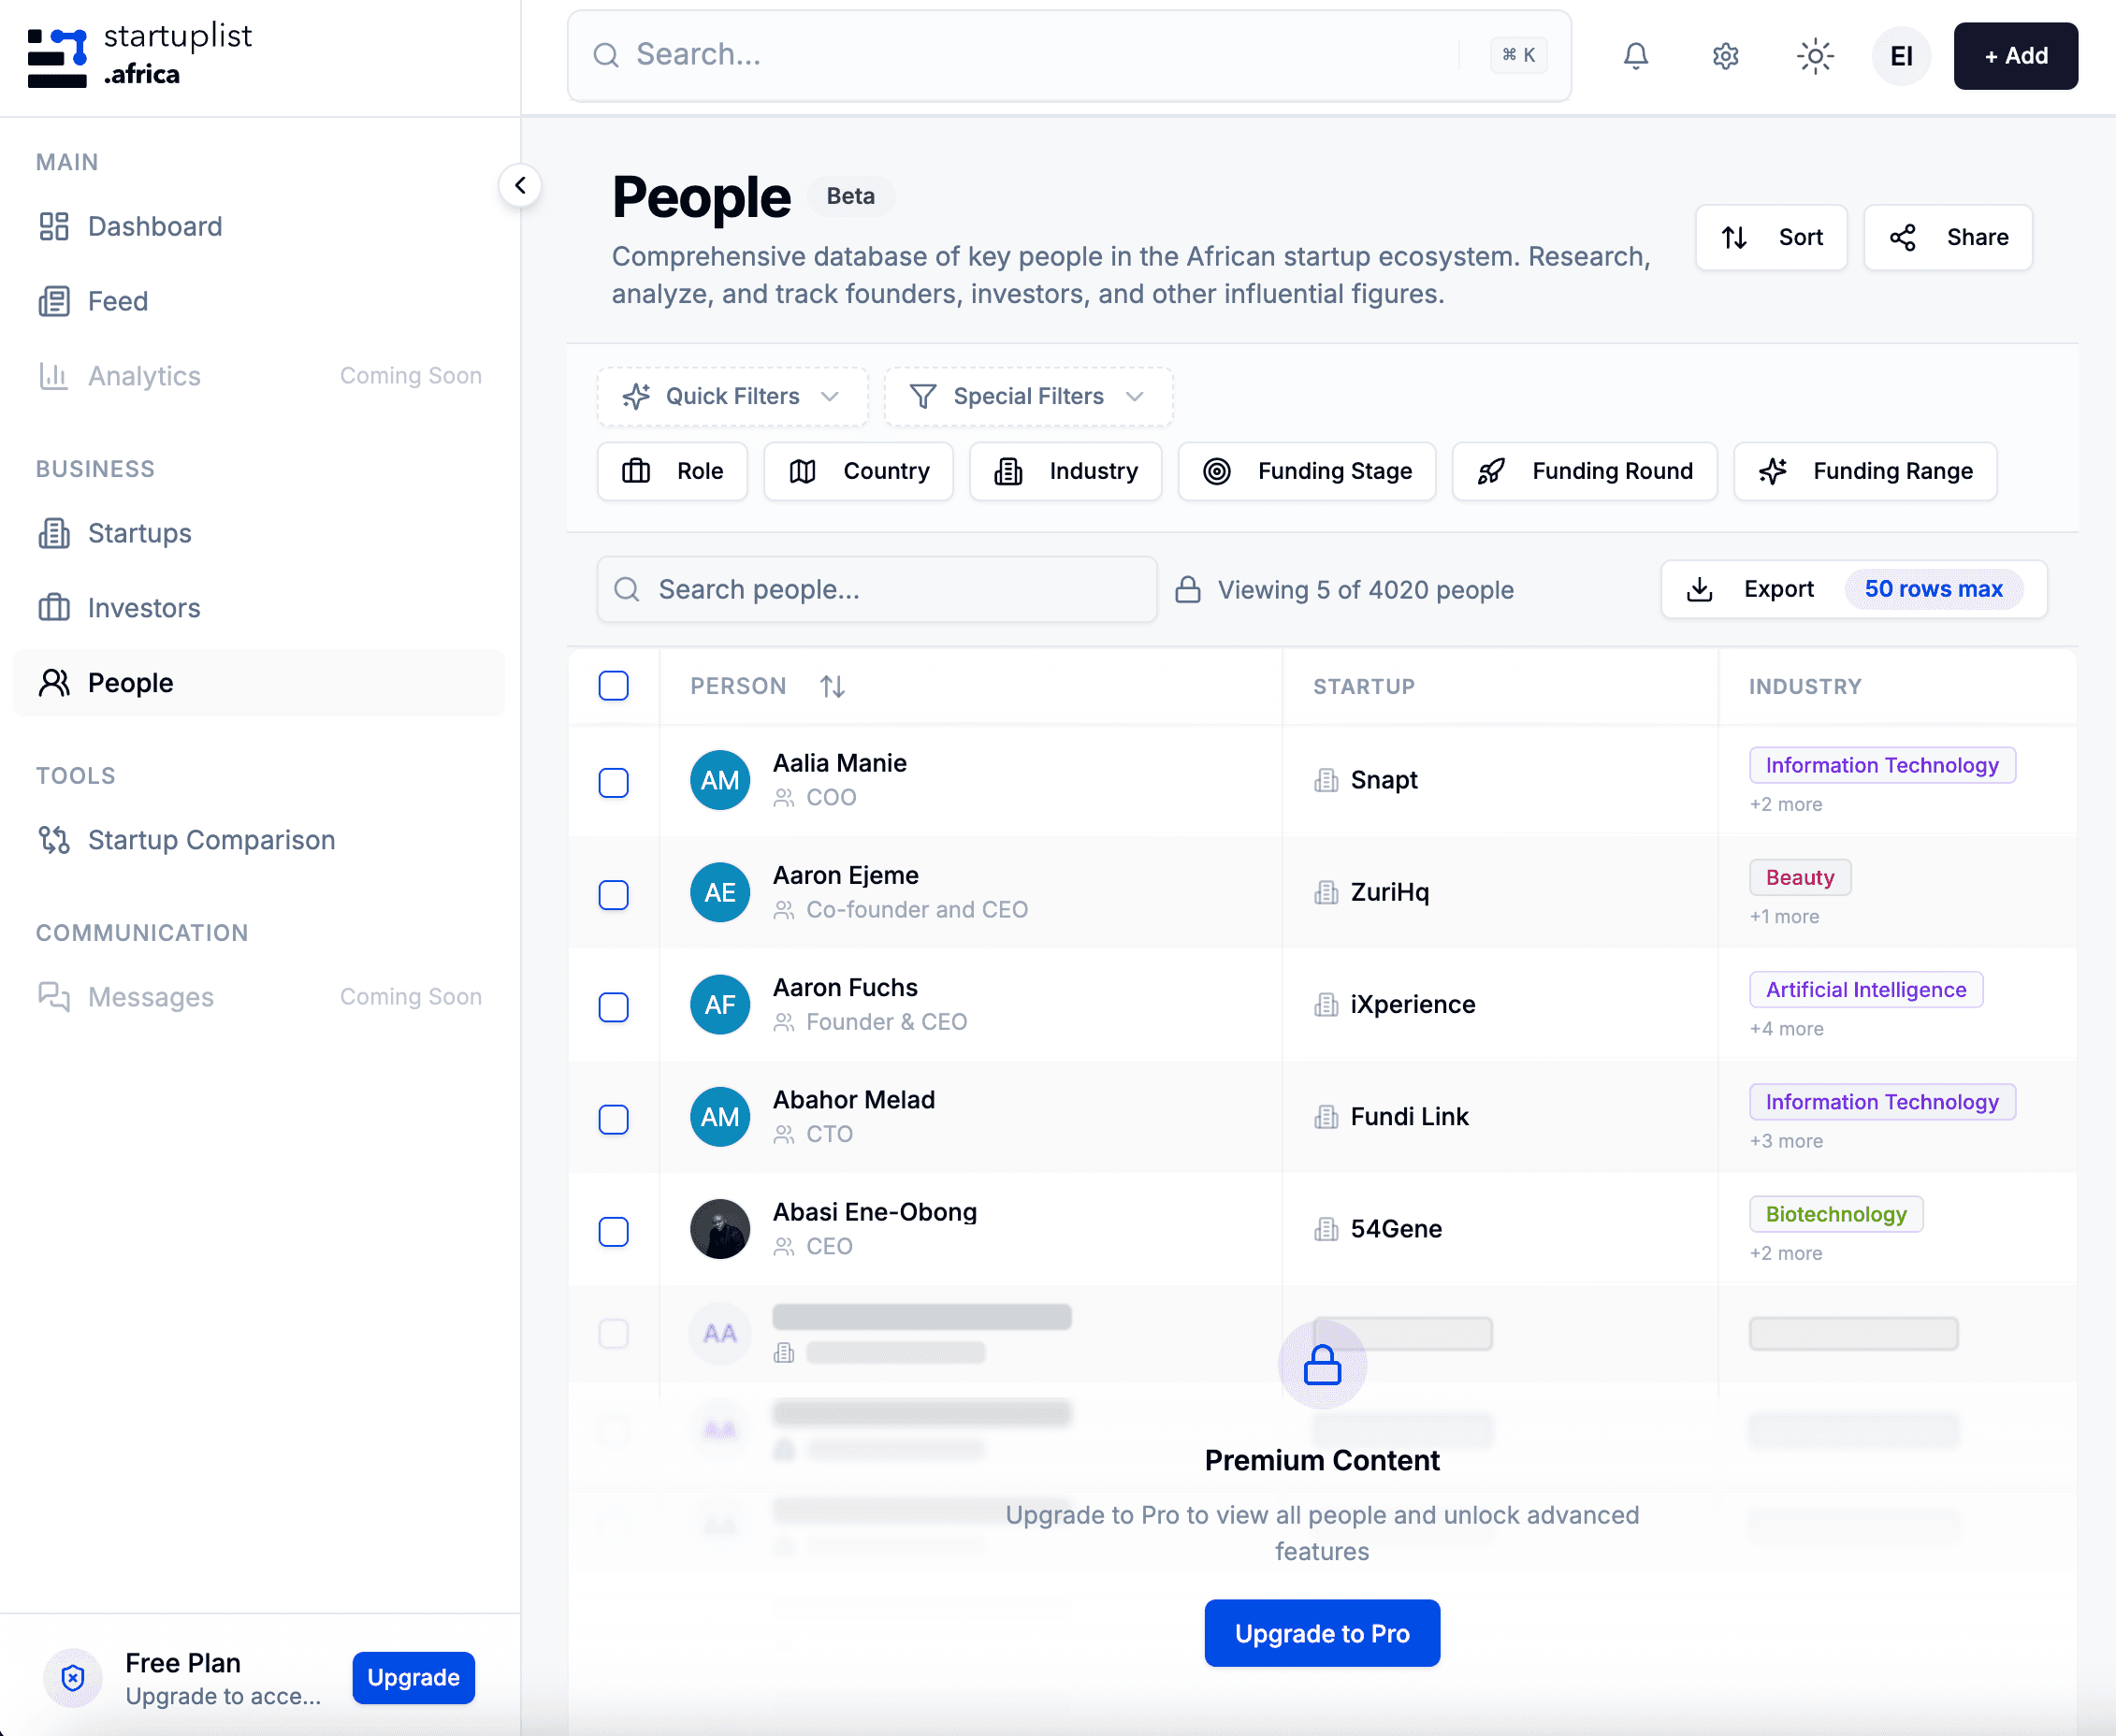
Task: Check the box for Aalia Manie
Action: (x=613, y=782)
